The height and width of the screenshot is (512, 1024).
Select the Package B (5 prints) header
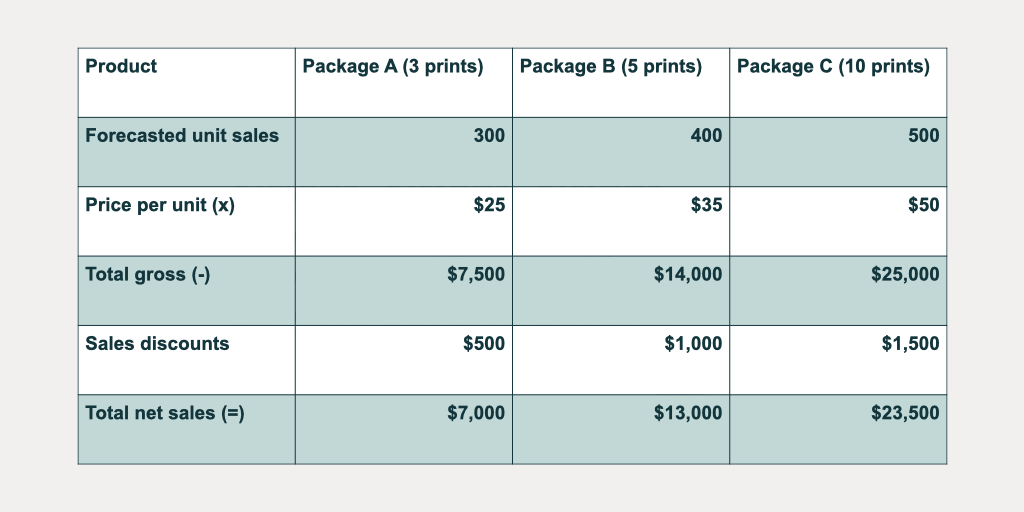611,67
